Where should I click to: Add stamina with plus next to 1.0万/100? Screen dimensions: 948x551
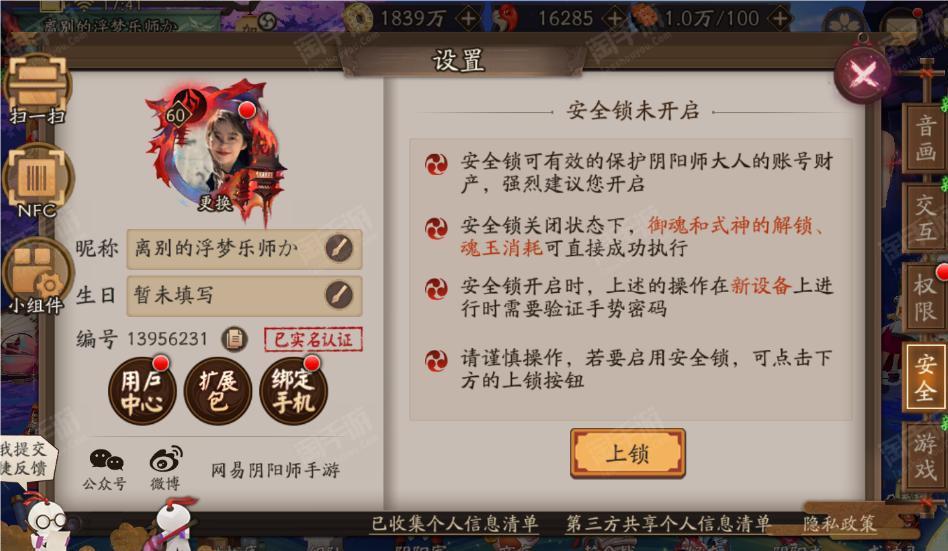[780, 18]
